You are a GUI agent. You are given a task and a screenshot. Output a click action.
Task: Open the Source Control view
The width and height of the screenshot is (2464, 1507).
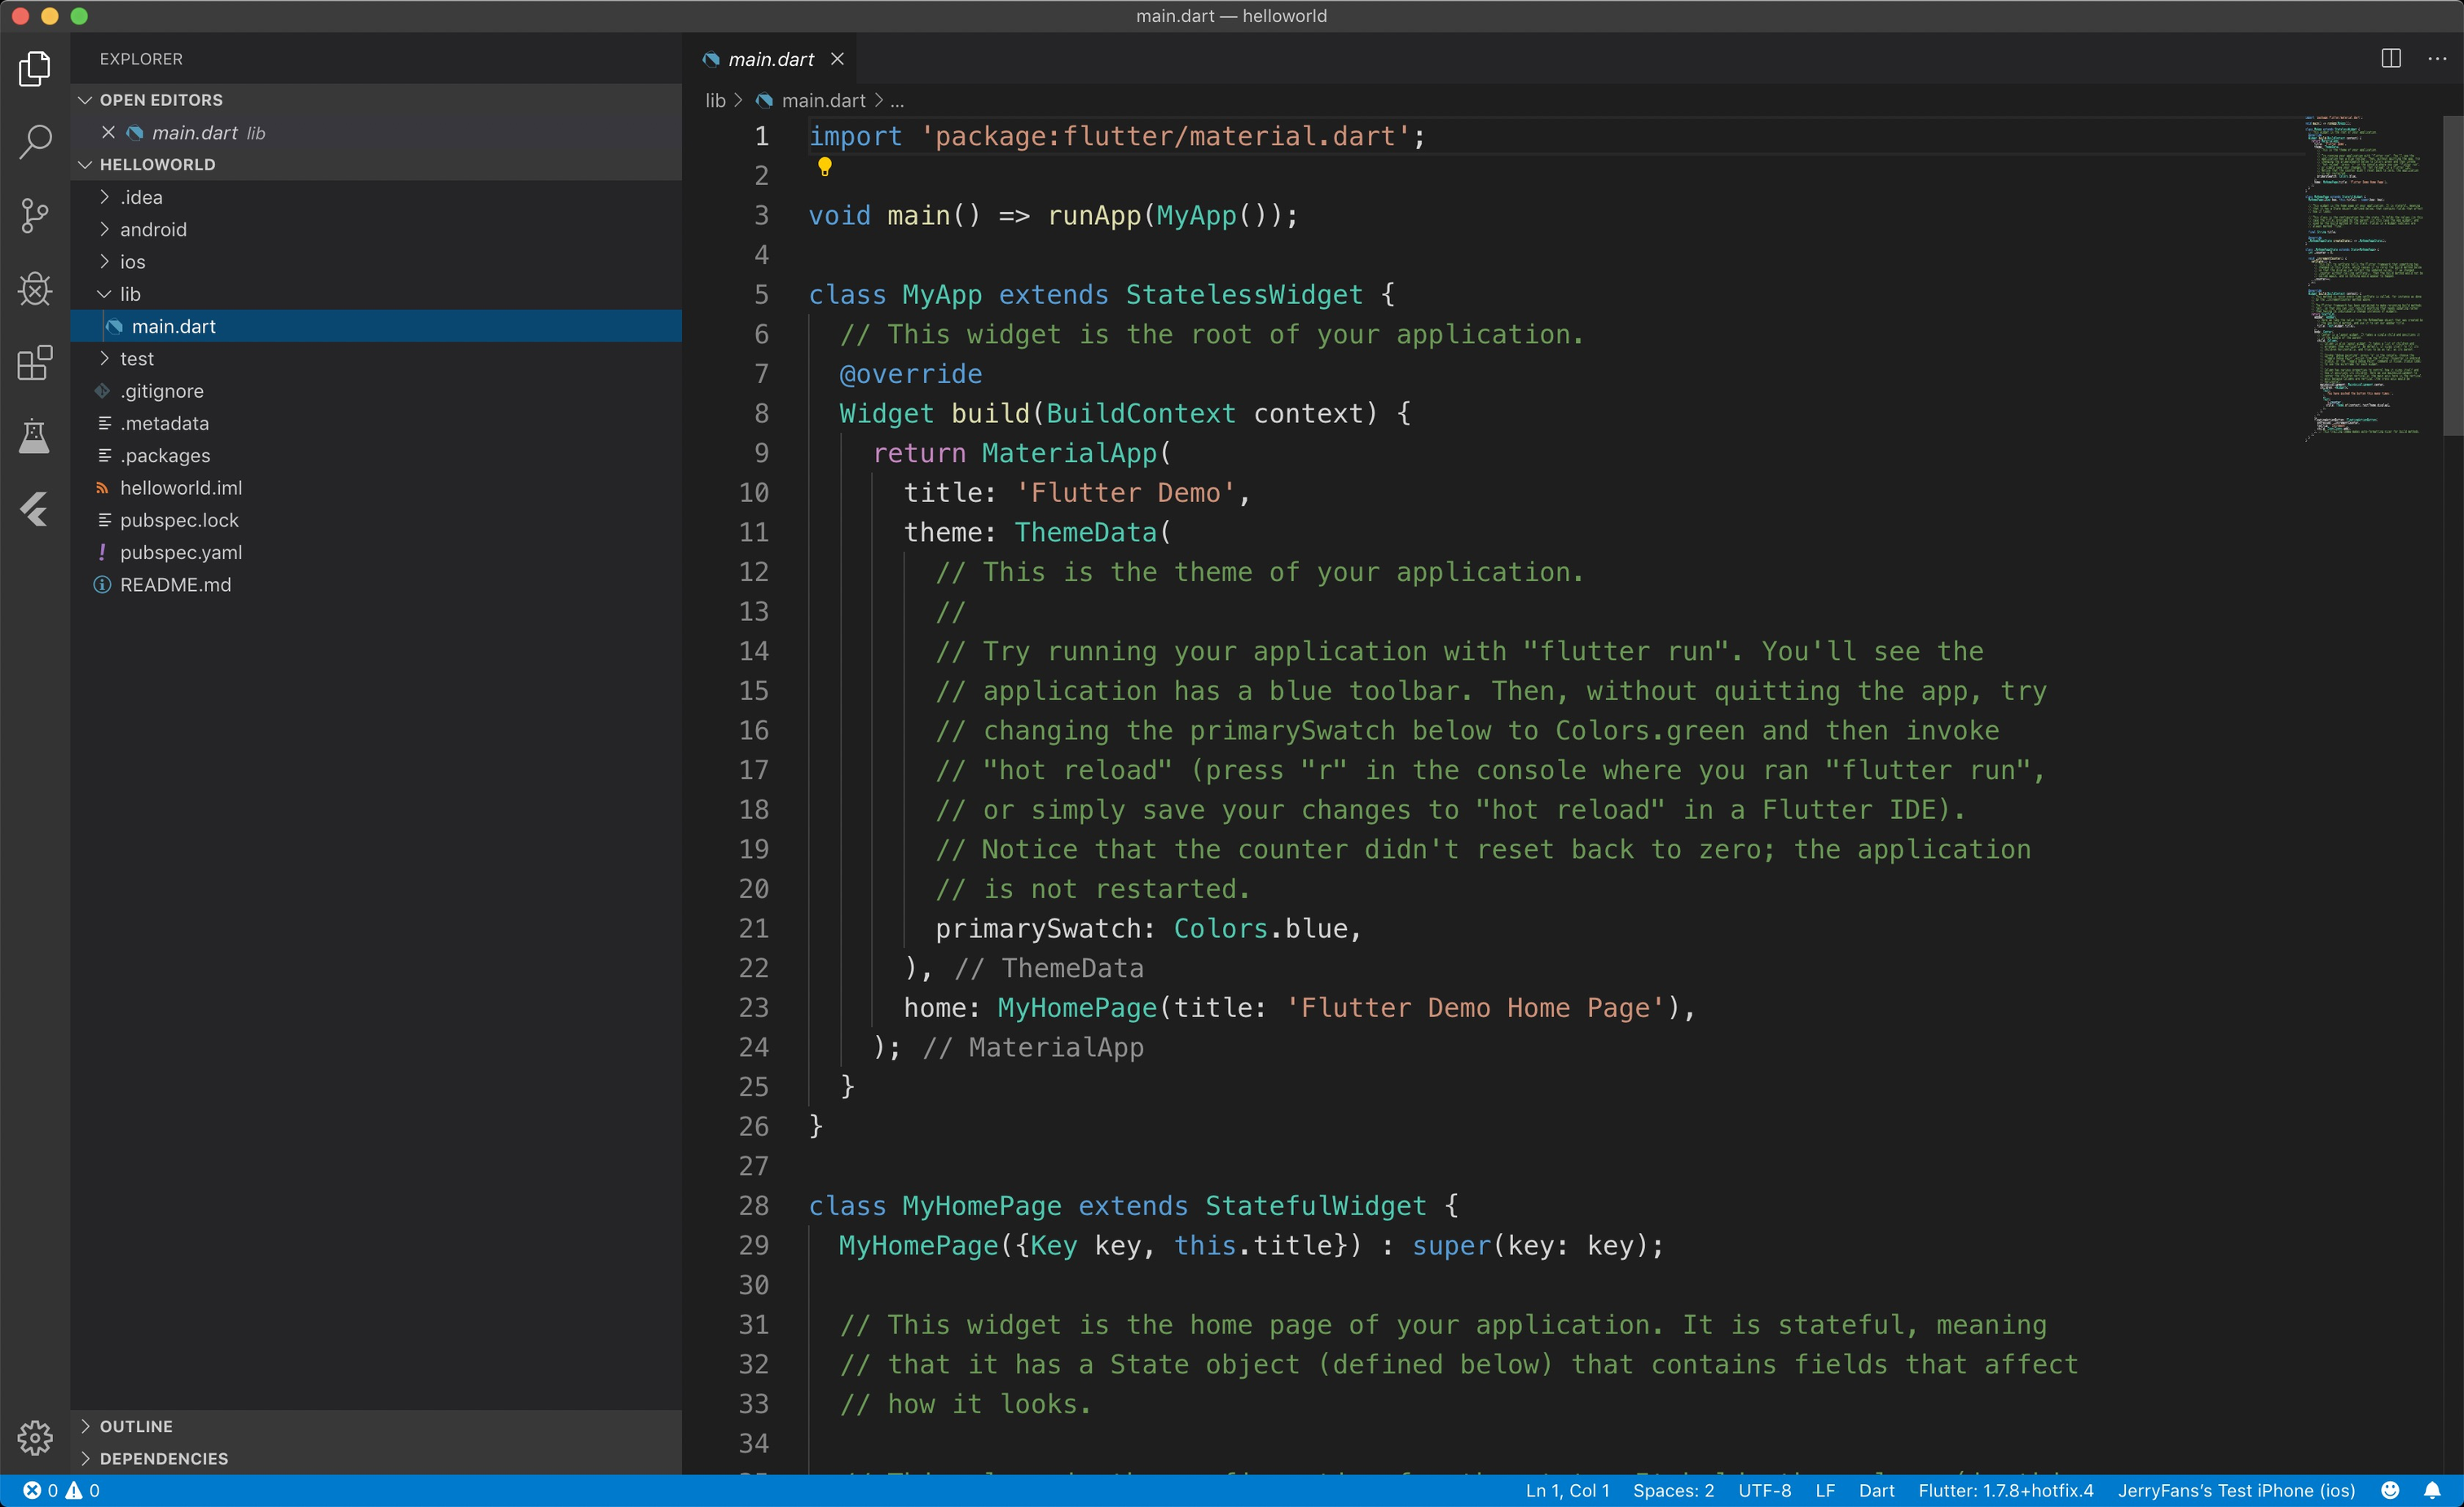pos(35,215)
